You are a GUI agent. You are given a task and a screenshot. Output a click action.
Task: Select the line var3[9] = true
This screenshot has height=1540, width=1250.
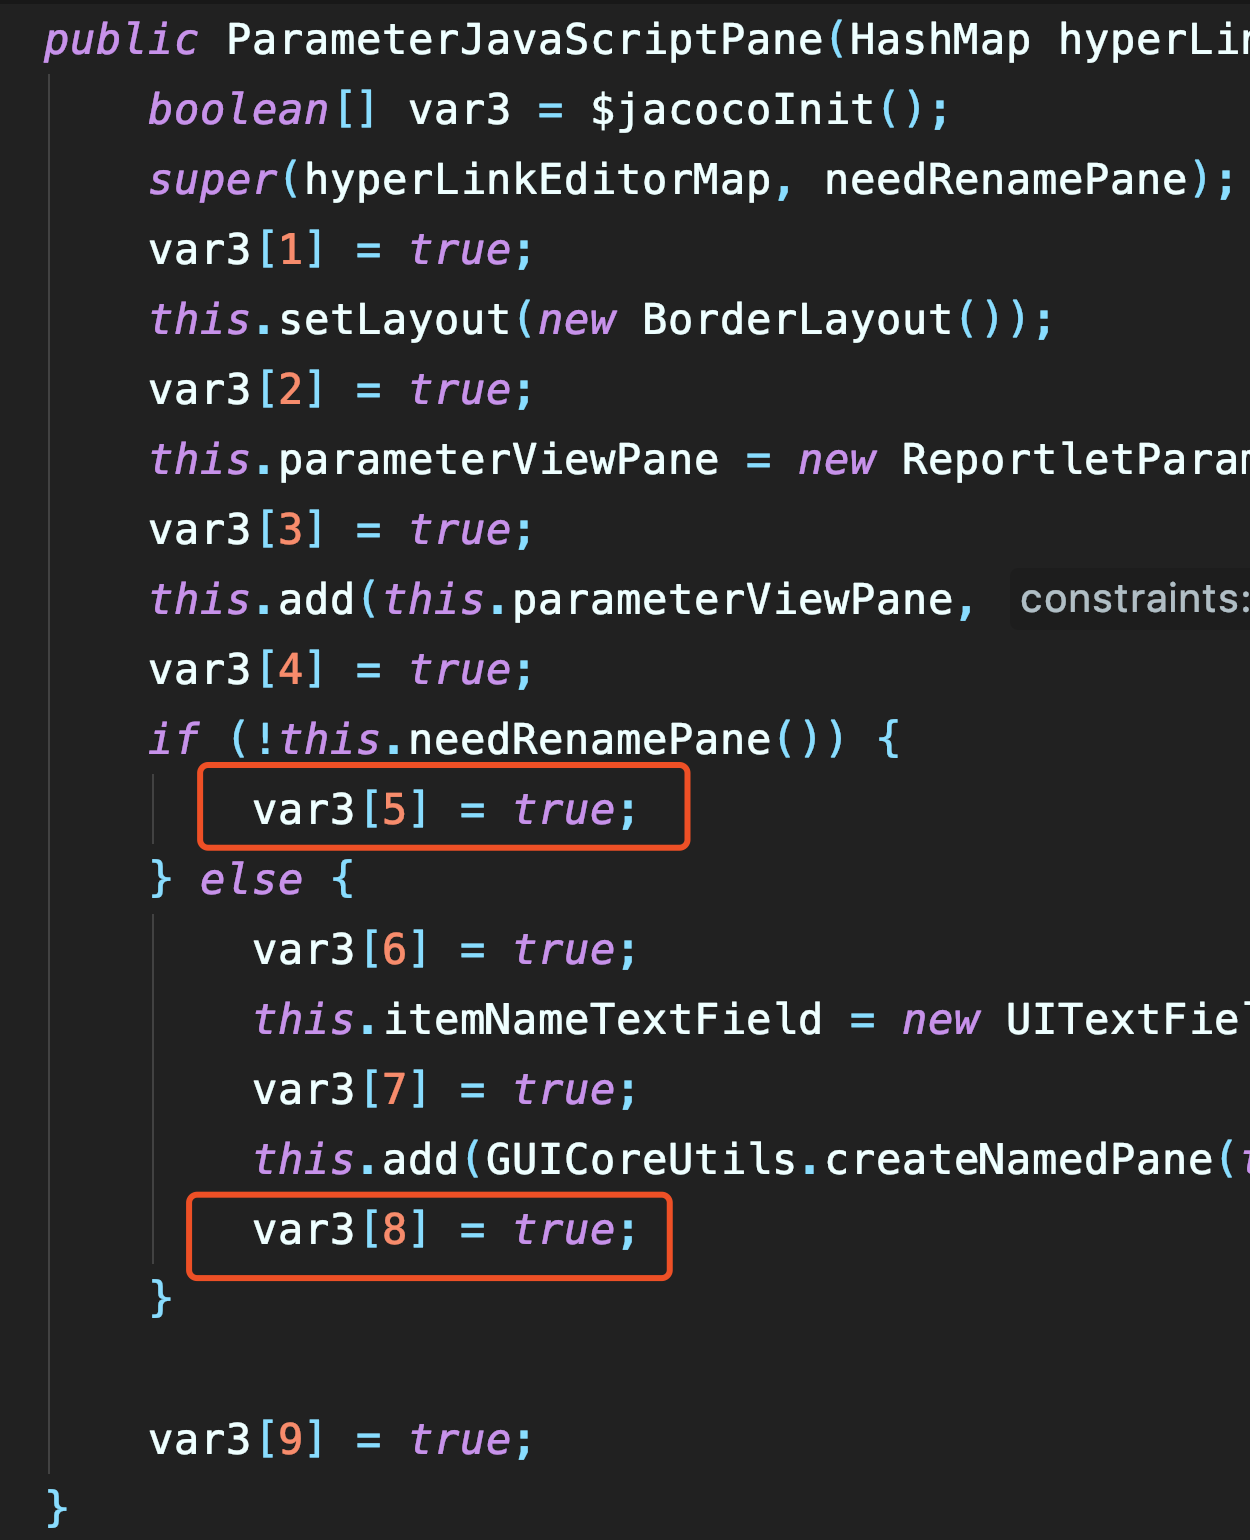coord(341,1440)
